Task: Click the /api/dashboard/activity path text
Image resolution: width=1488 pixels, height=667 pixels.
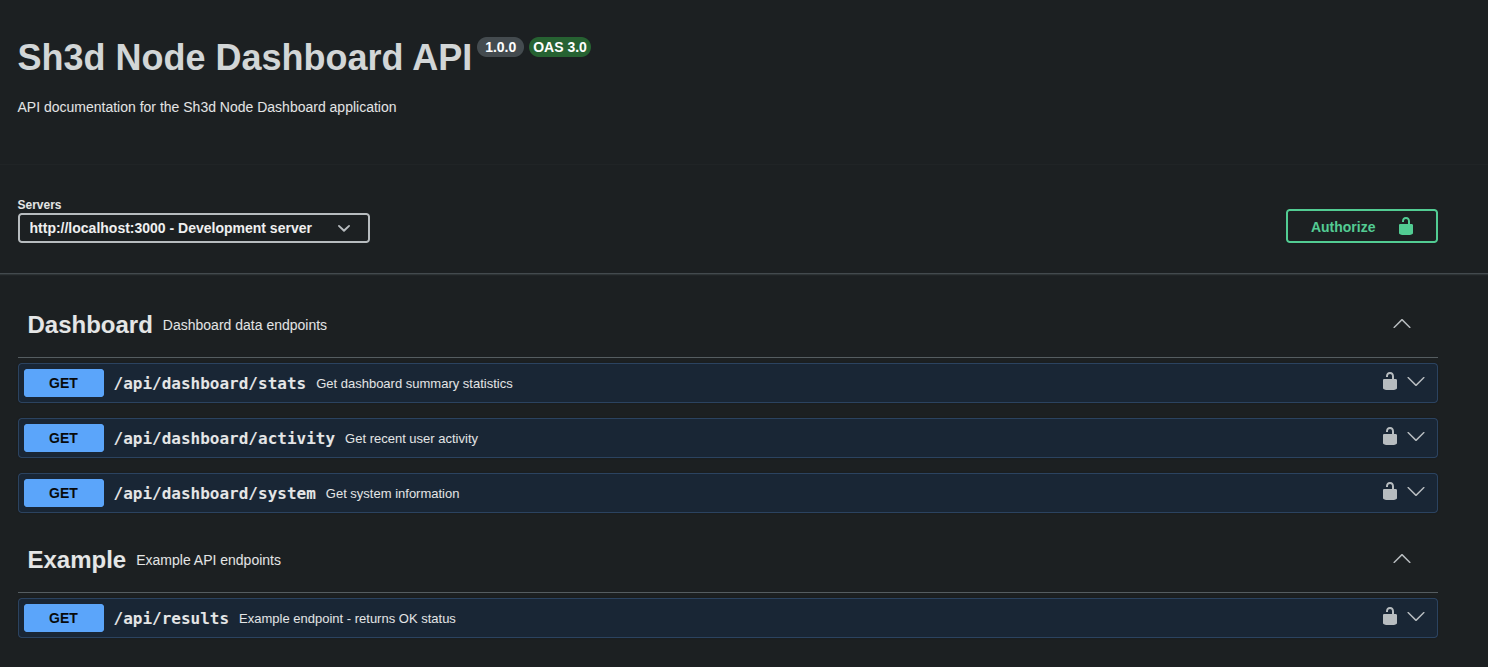Action: pyautogui.click(x=224, y=438)
